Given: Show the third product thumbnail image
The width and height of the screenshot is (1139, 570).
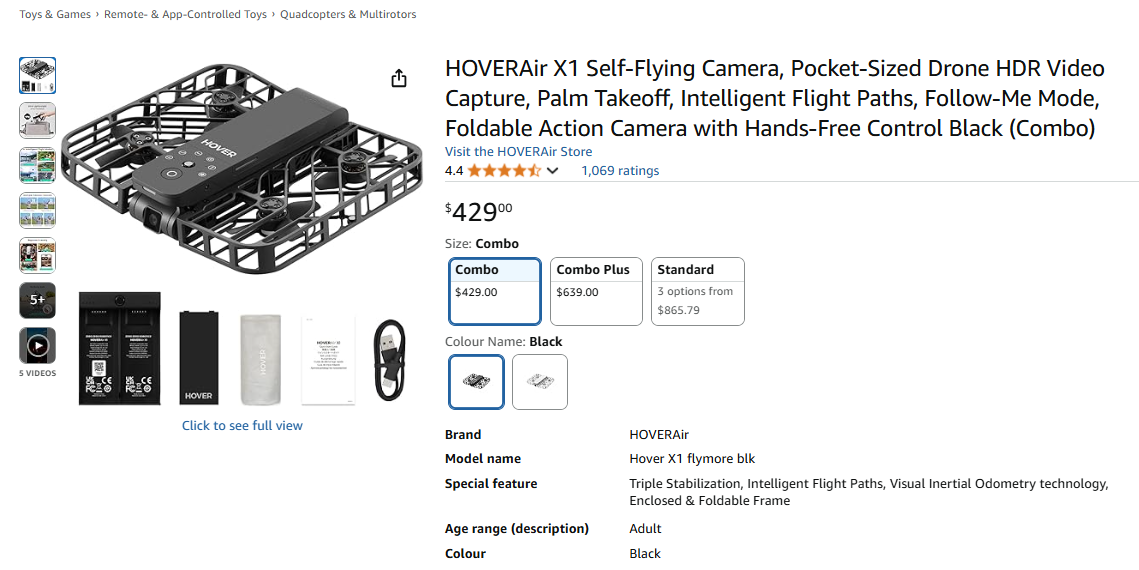Looking at the screenshot, I should [x=37, y=165].
